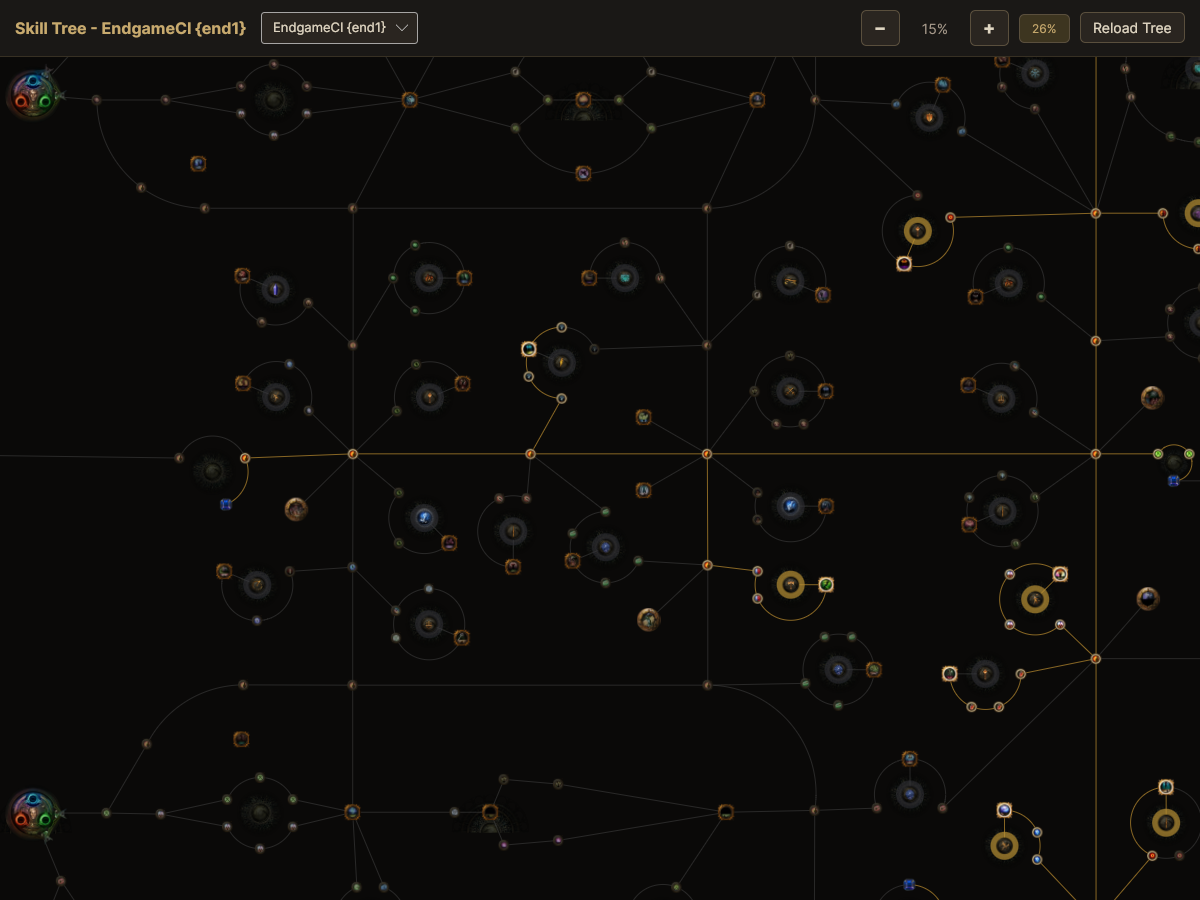Select the gold-circled notable near the bottom edge

[x=1003, y=845]
